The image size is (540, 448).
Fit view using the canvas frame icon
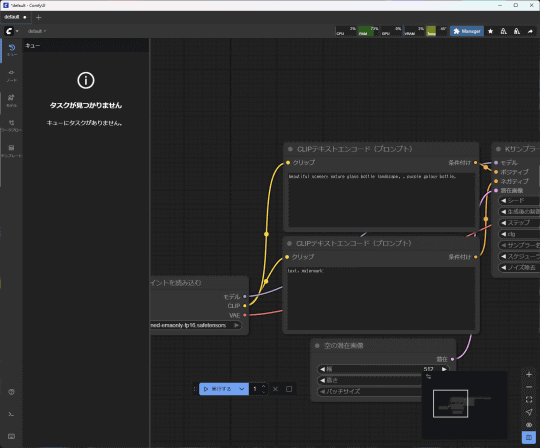tap(529, 399)
